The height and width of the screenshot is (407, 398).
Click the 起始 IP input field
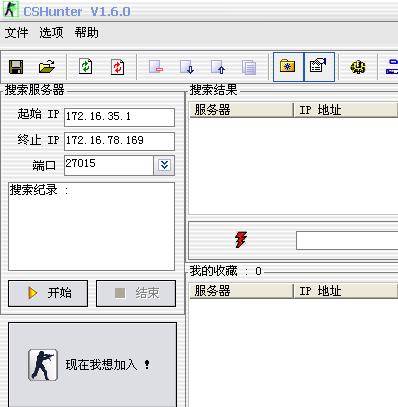119,117
